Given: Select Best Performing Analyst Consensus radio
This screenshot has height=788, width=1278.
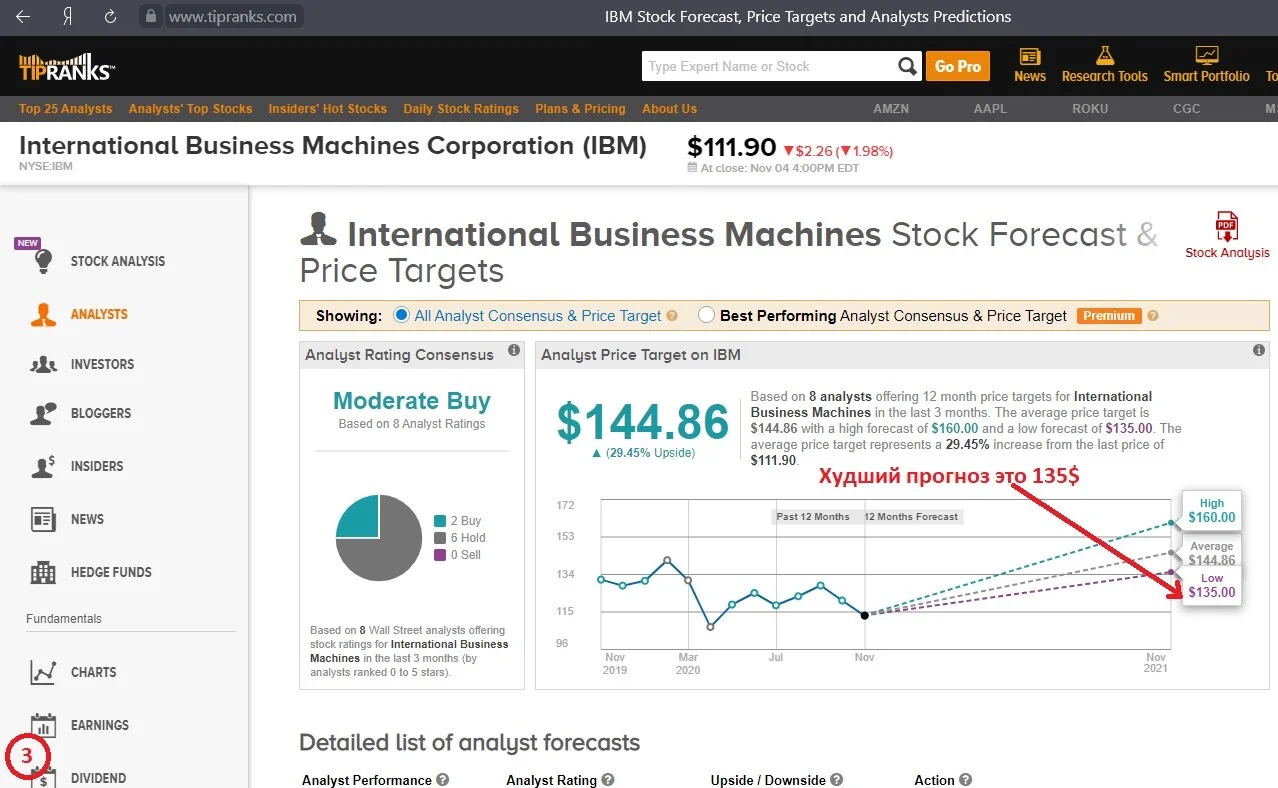Looking at the screenshot, I should [x=706, y=315].
